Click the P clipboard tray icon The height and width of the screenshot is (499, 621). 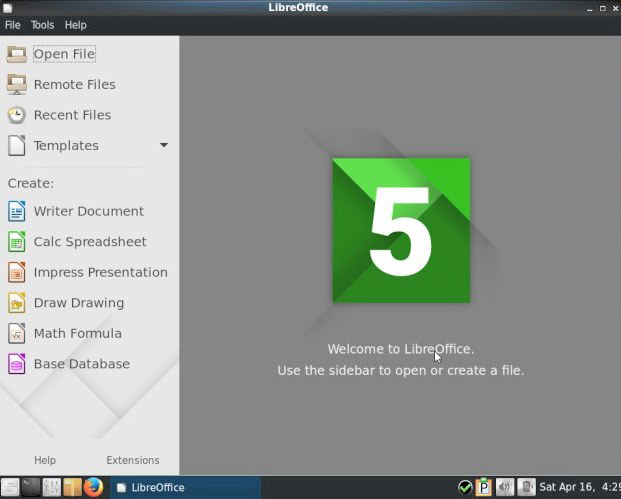[x=484, y=487]
